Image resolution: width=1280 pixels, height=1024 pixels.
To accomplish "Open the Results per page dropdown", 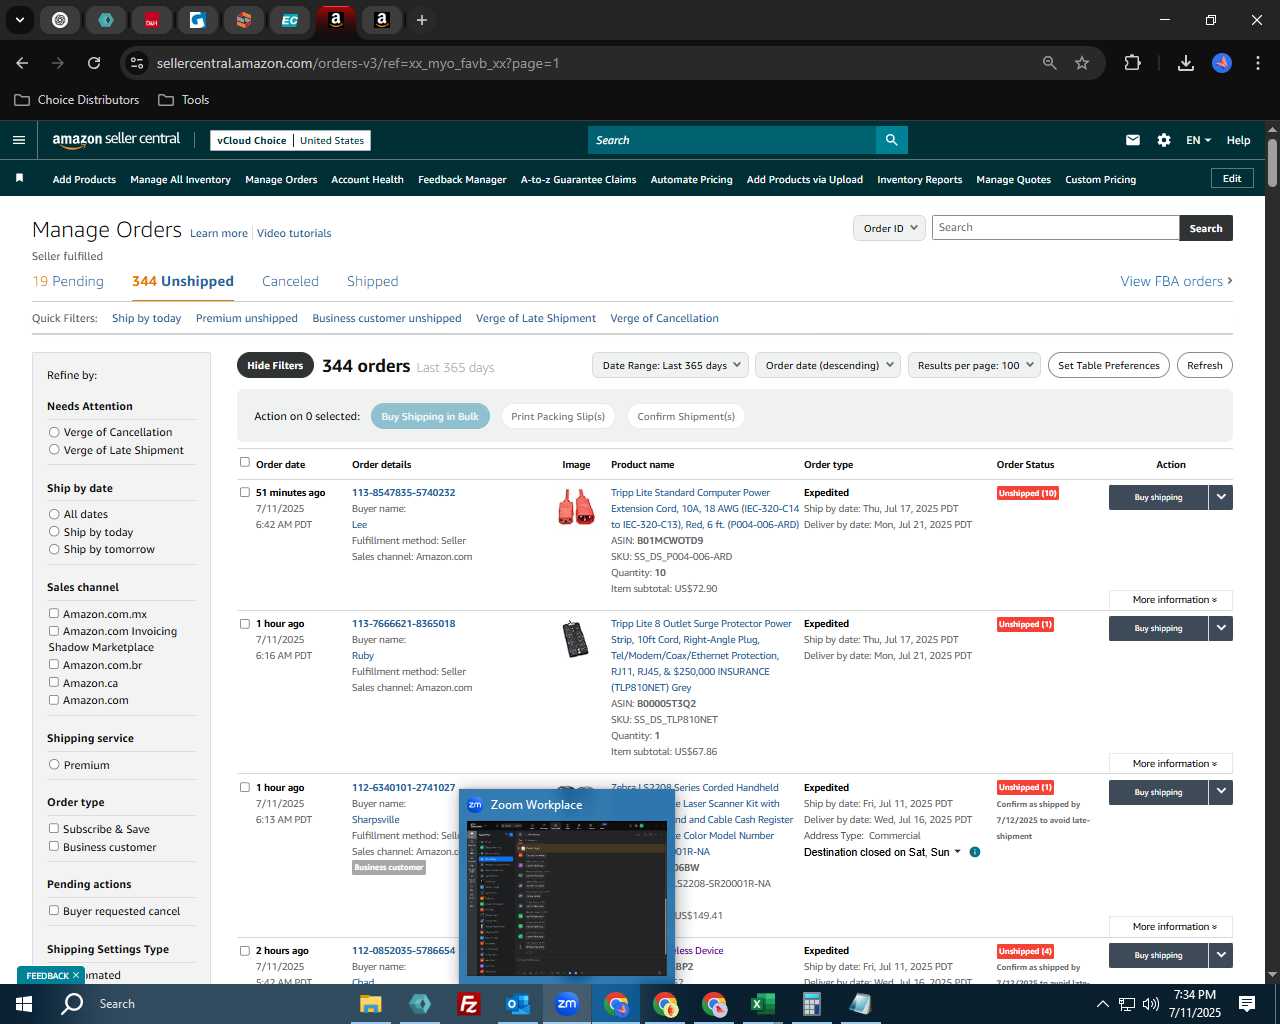I will click(x=975, y=365).
